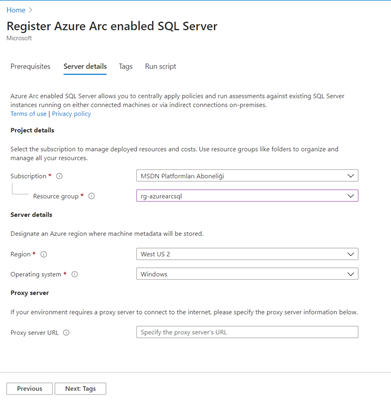Open the Run script tab
The width and height of the screenshot is (391, 402).
[160, 66]
